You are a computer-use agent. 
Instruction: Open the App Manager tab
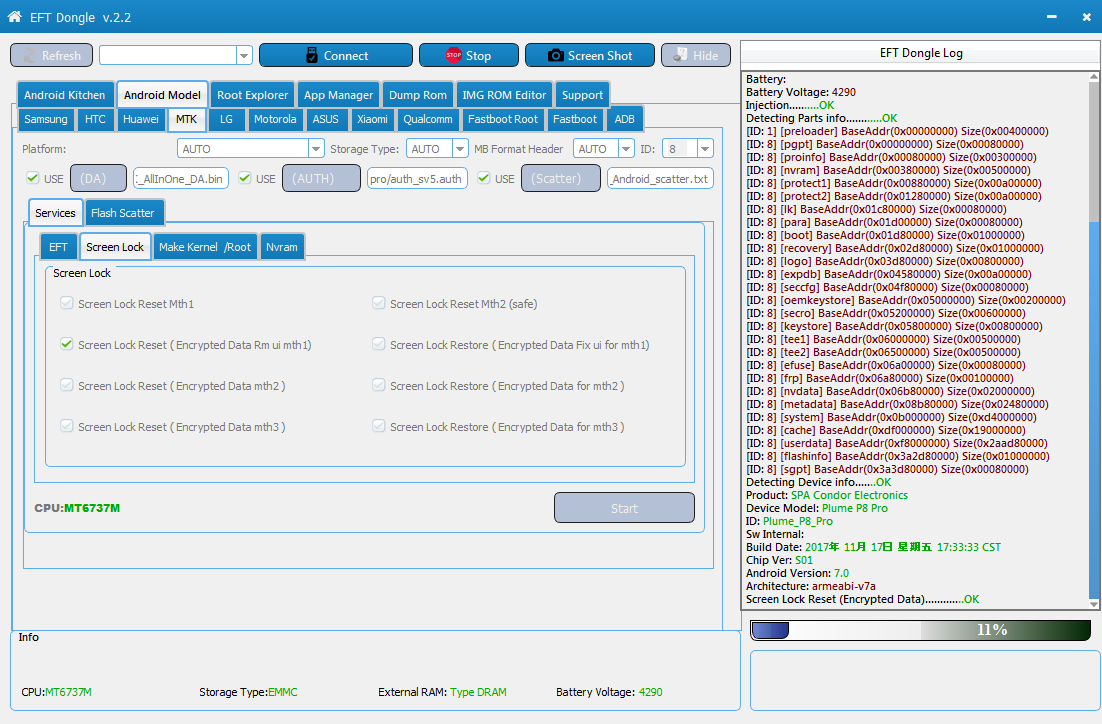(x=338, y=95)
